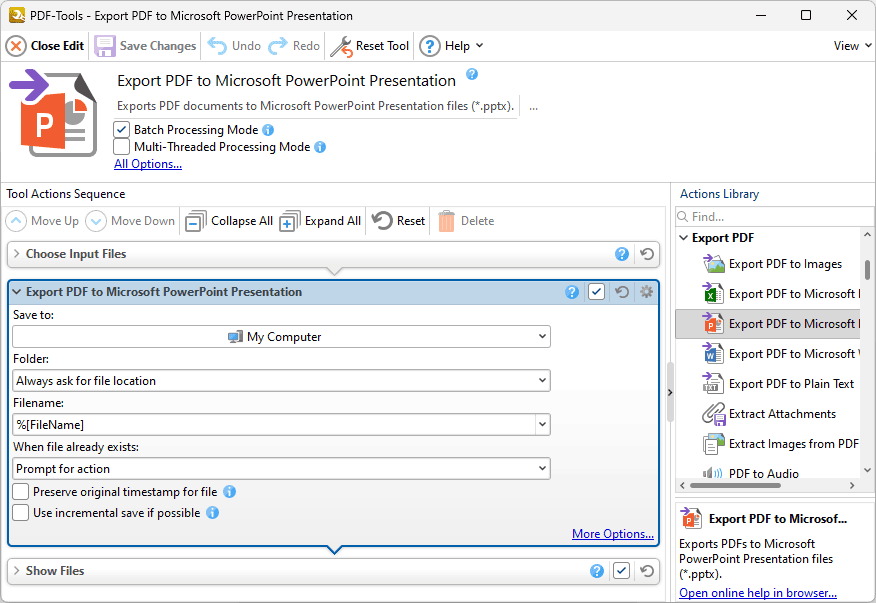Image resolution: width=876 pixels, height=603 pixels.
Task: Click the Undo arrow icon
Action: click(x=217, y=46)
